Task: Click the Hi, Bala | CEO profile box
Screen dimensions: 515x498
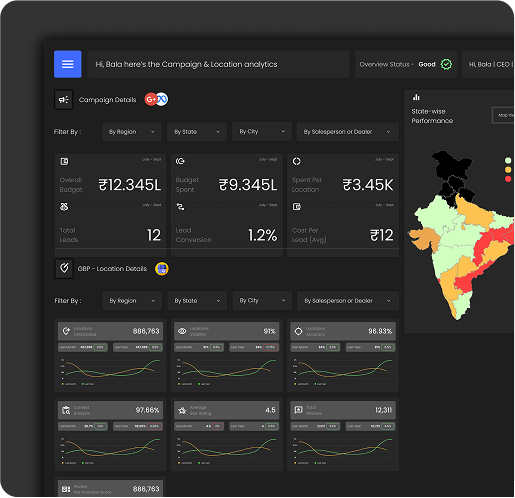Action: point(488,64)
